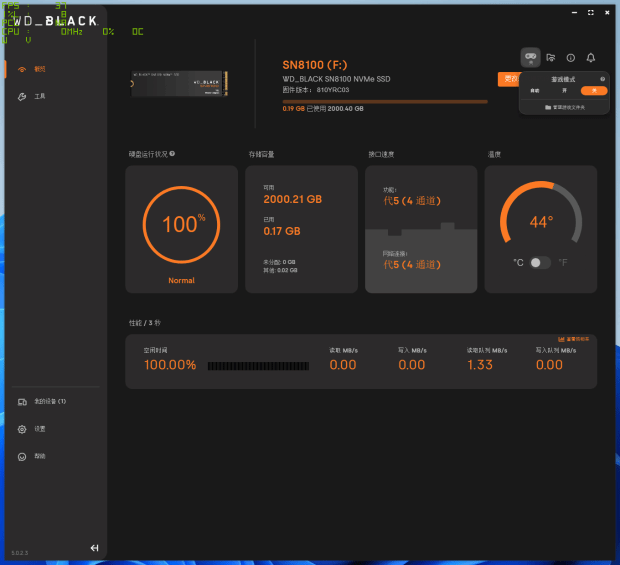Viewport: 620px width, 565px height.
Task: Close the WD_BLACK Dashboard window
Action: pyautogui.click(x=607, y=13)
